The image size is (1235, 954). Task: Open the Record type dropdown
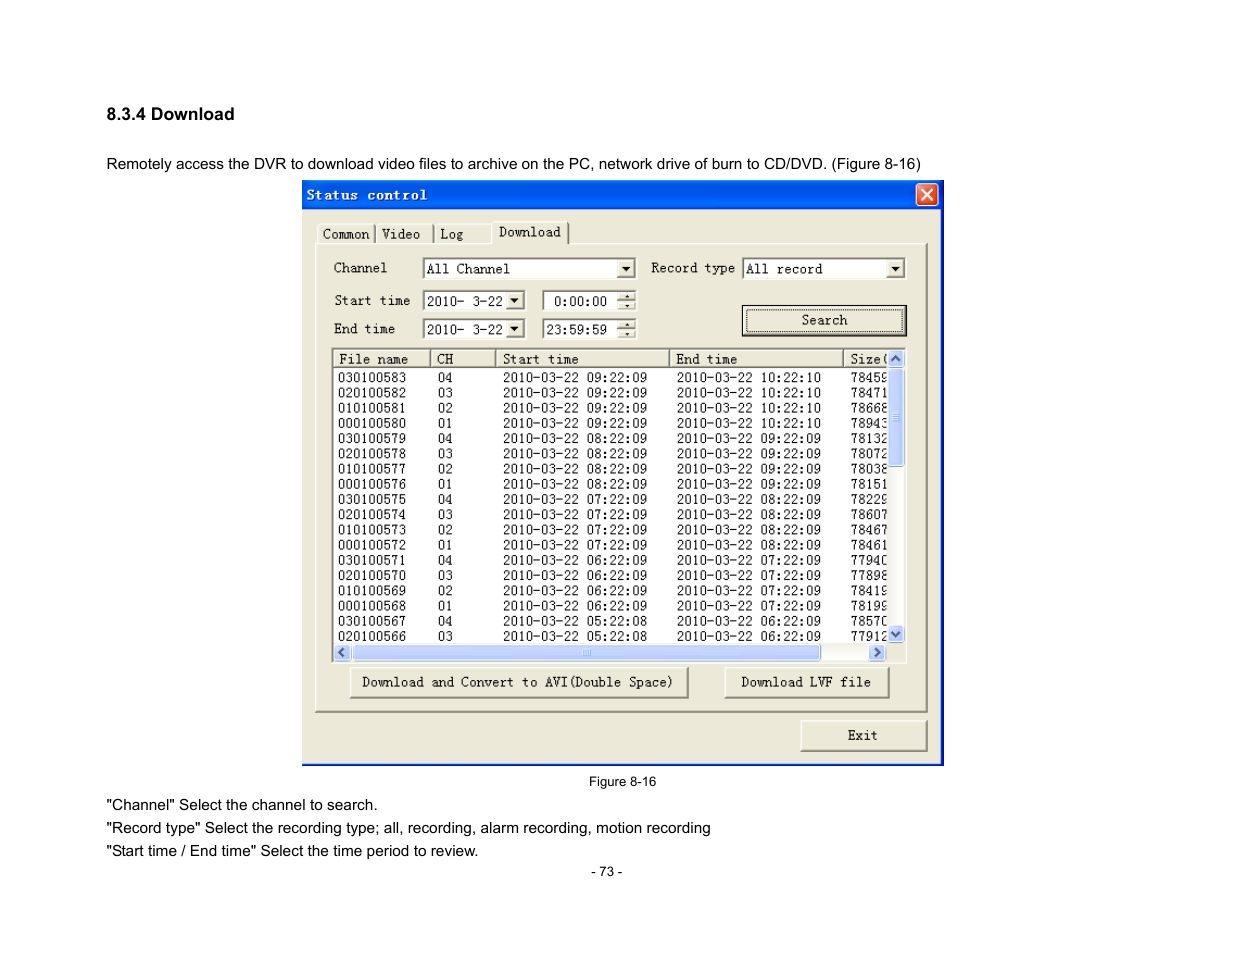(895, 269)
